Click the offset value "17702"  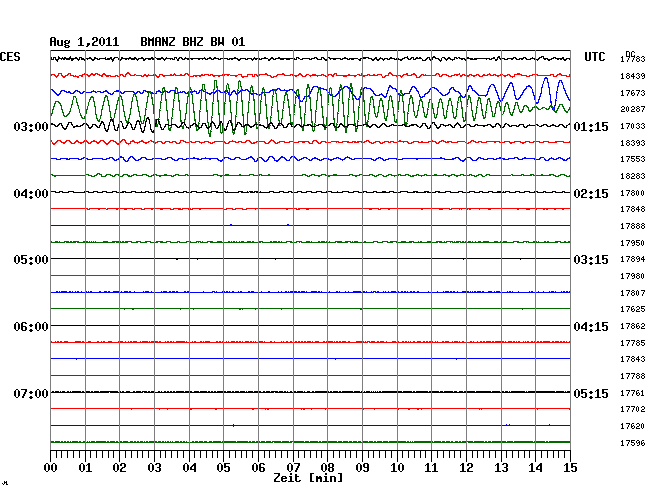633,409
